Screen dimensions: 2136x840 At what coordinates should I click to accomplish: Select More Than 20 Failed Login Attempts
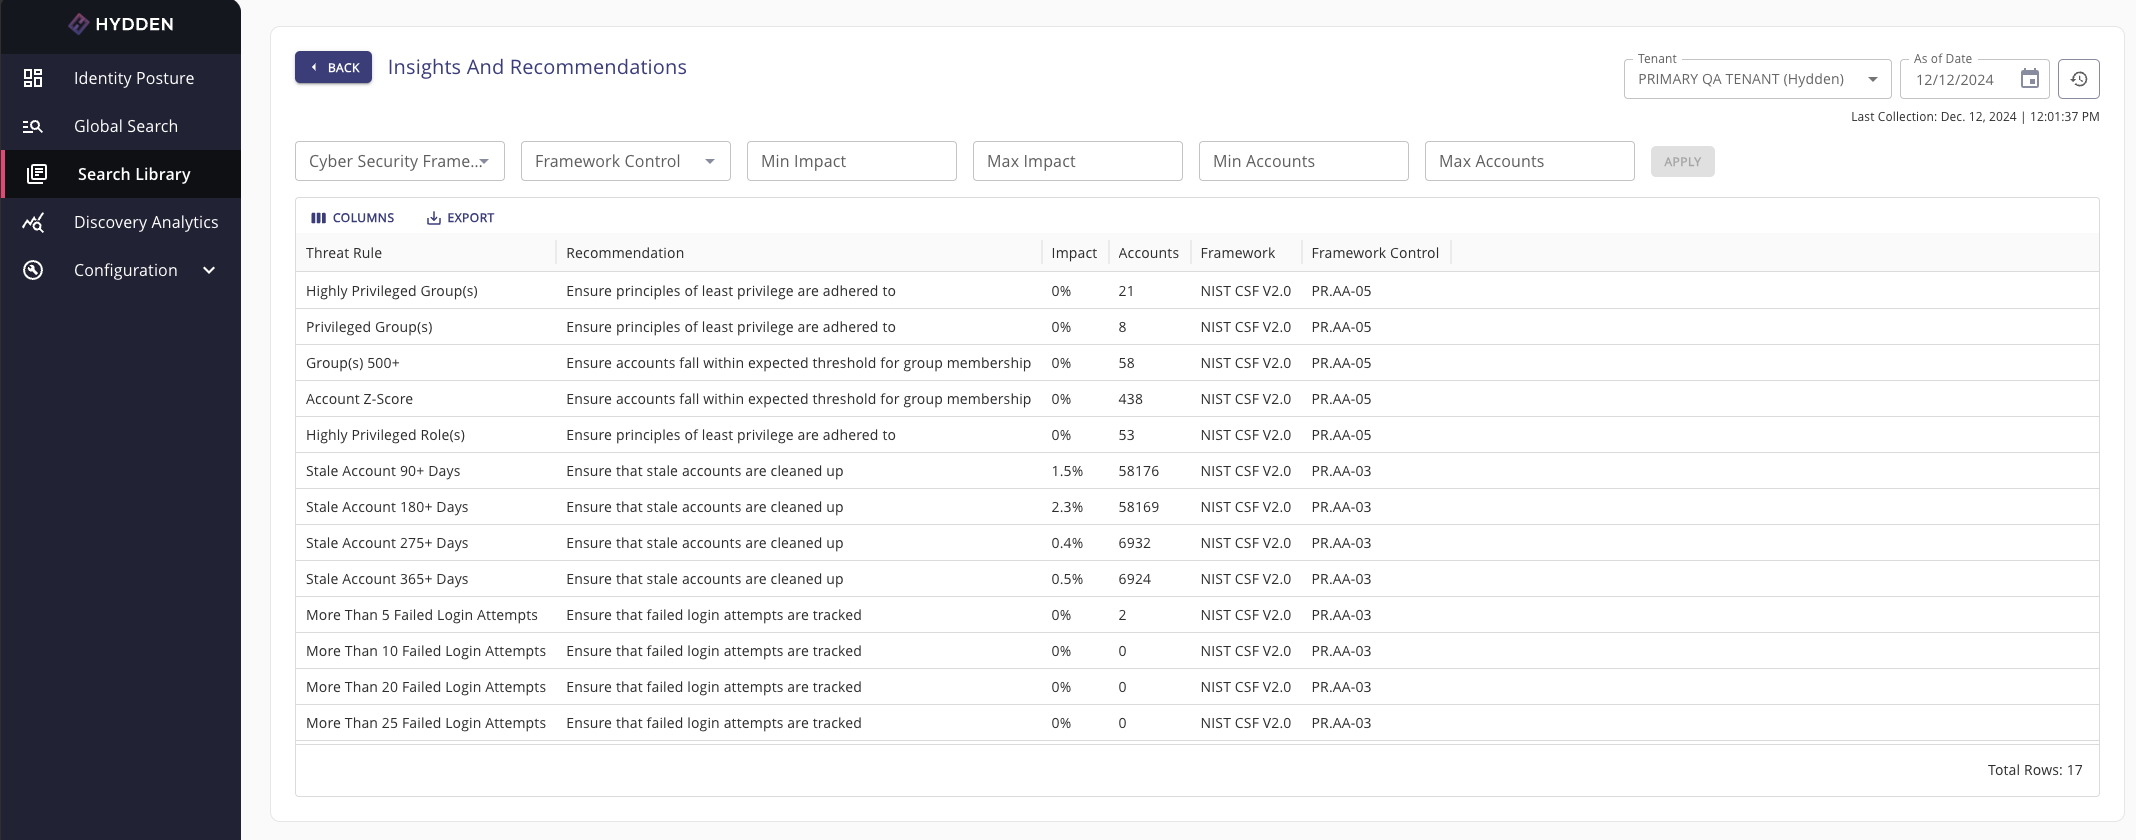click(x=426, y=687)
